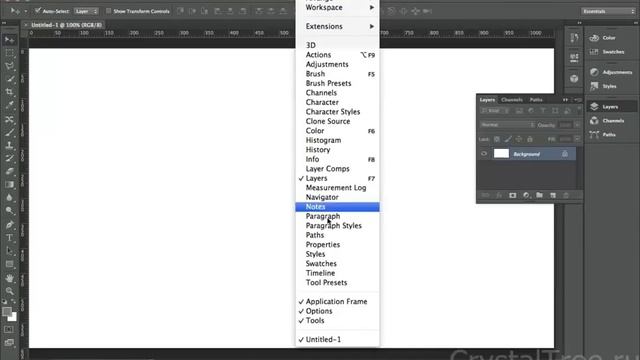This screenshot has width=640, height=360.
Task: Toggle lock position in Layers panel
Action: click(519, 139)
